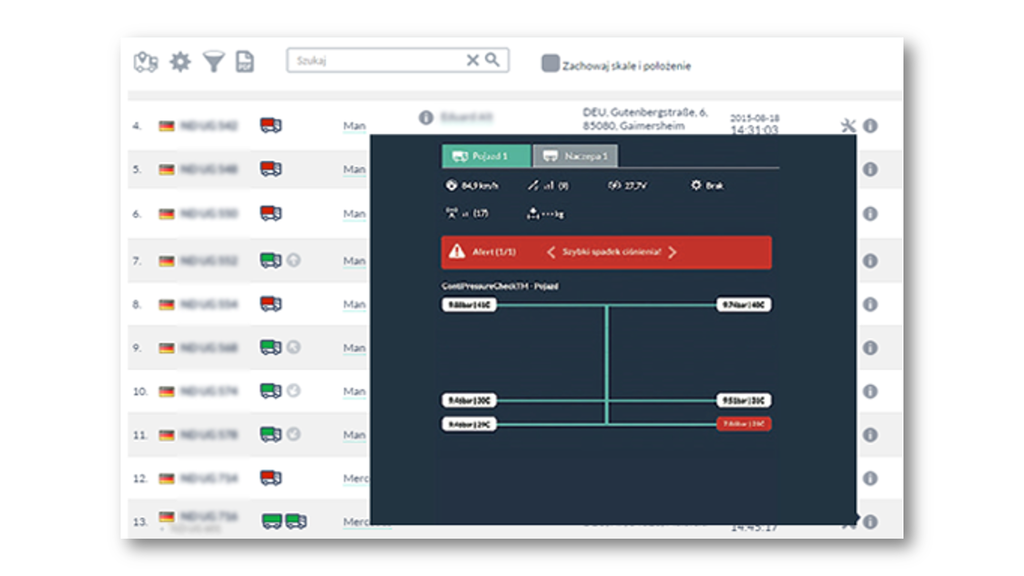Focus the Szukaj search field
This screenshot has height=576, width=1024.
click(397, 60)
